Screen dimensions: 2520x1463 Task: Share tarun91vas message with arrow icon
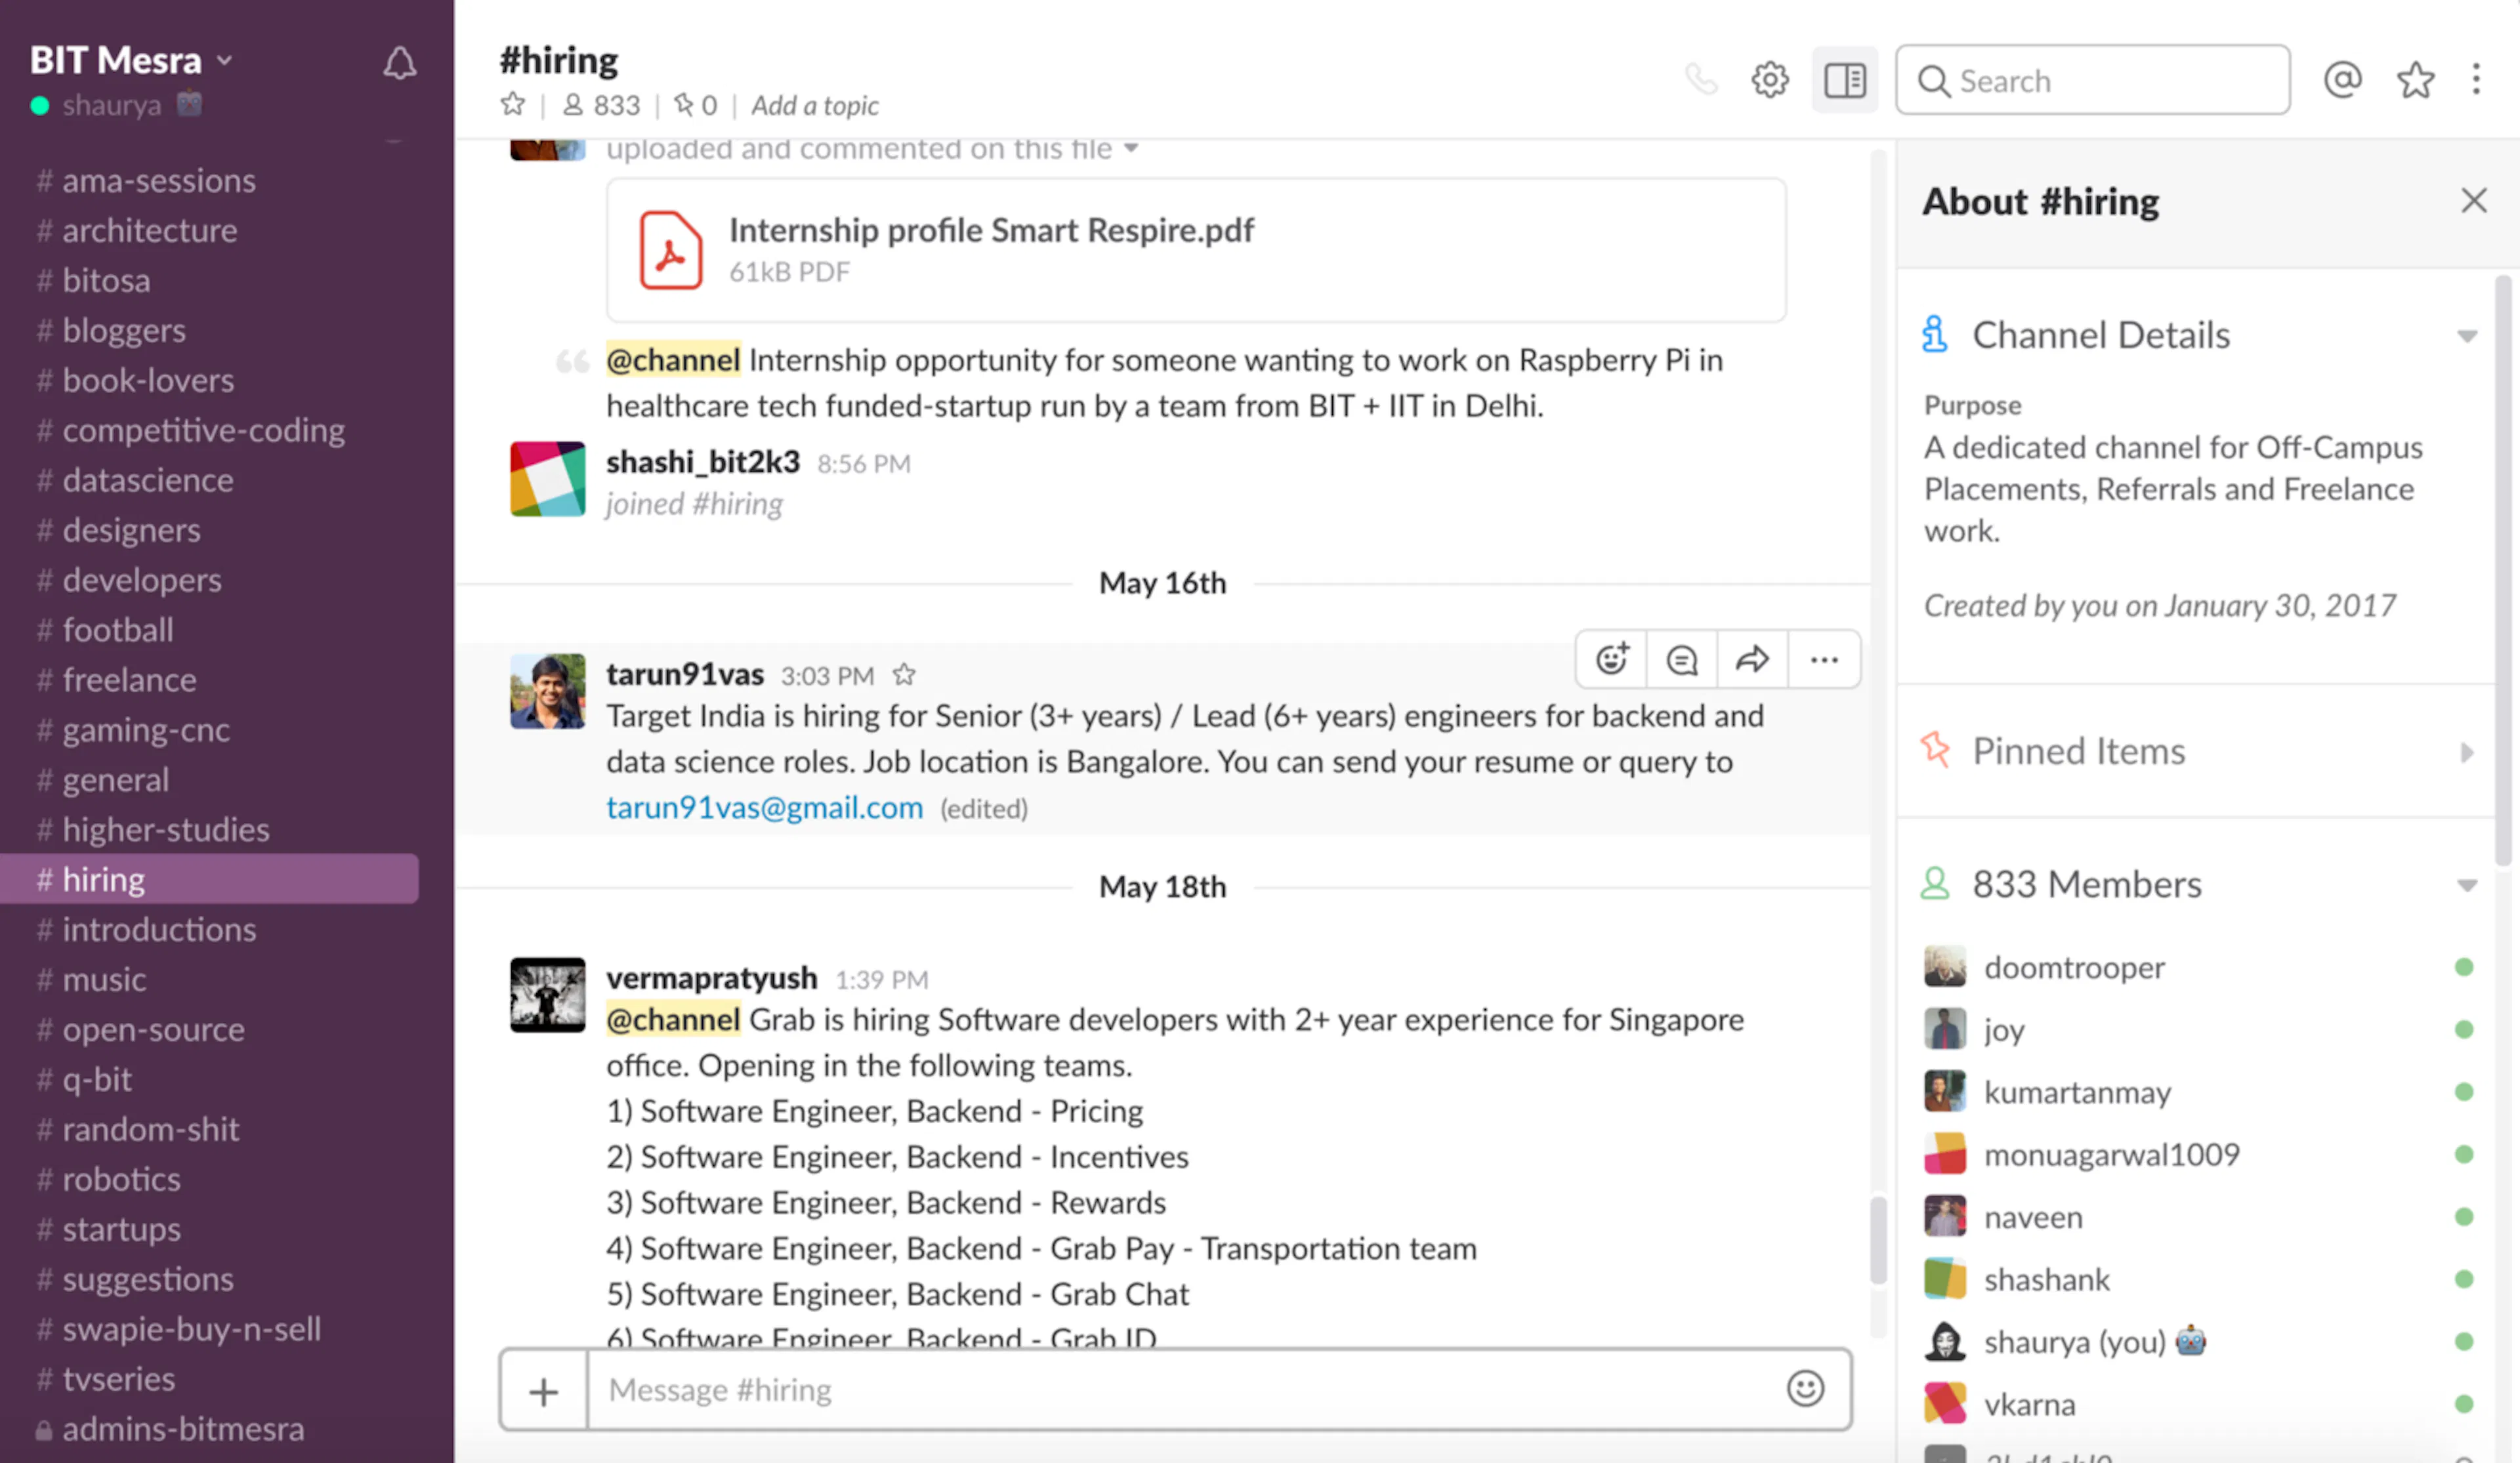1752,659
